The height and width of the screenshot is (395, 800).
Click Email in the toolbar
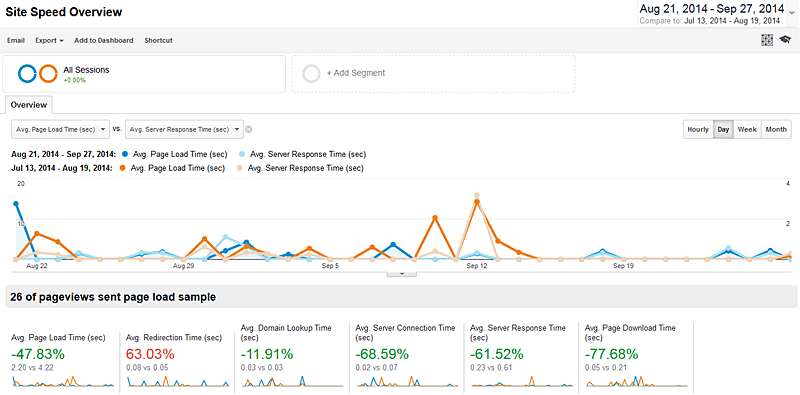pyautogui.click(x=16, y=40)
